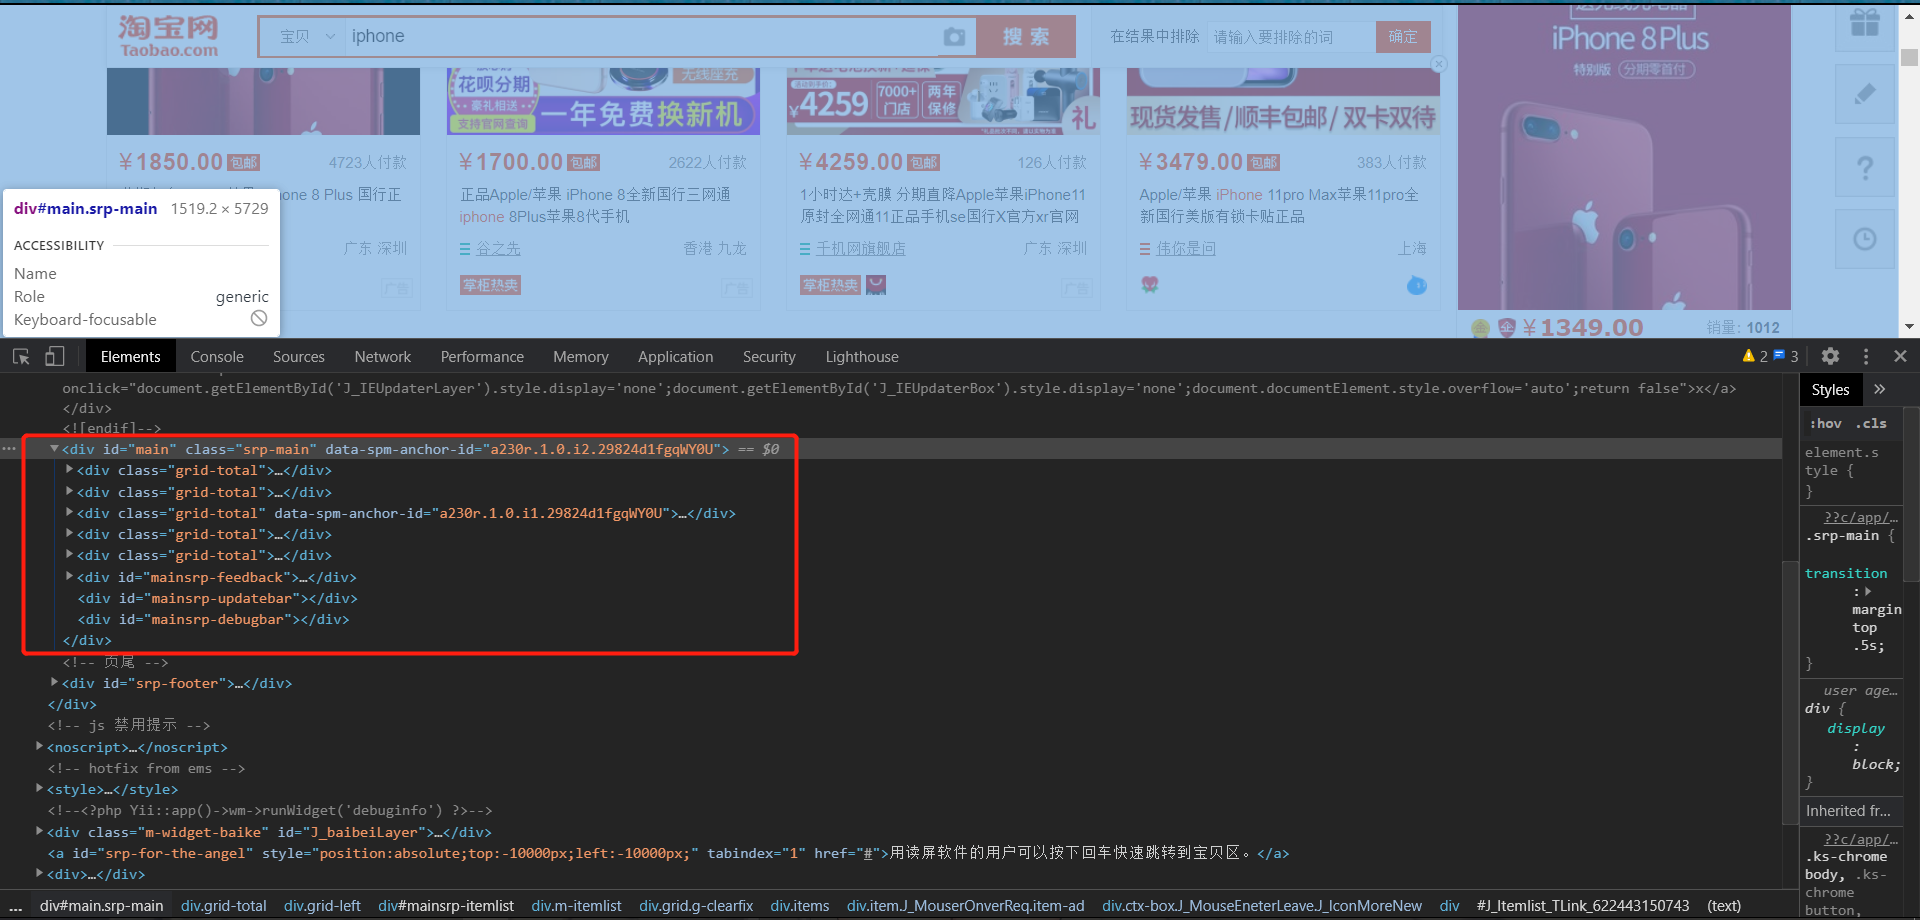
Task: Click the 搜索 search button
Action: [x=1023, y=36]
